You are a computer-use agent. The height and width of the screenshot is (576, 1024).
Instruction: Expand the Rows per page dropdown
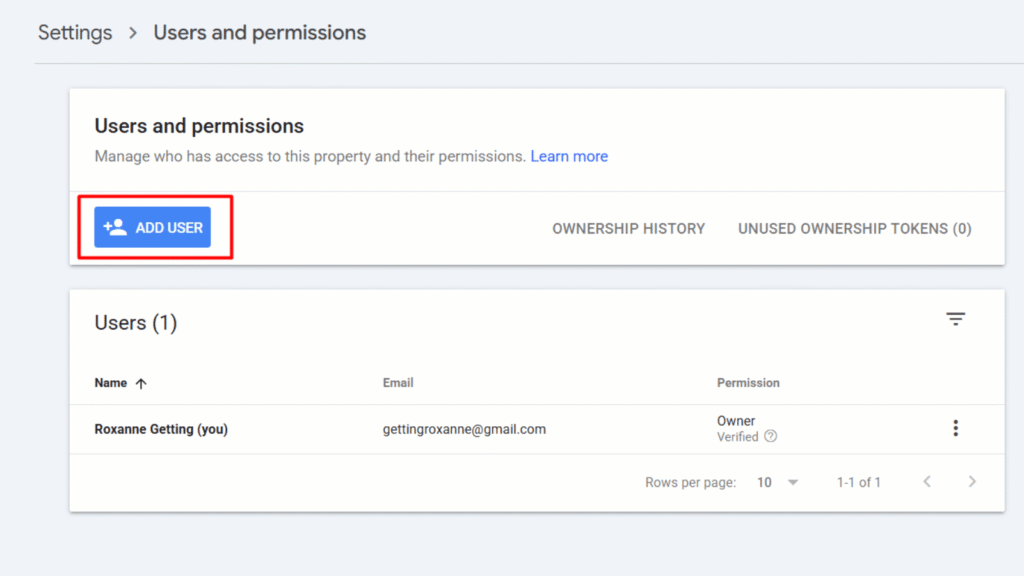click(x=793, y=483)
